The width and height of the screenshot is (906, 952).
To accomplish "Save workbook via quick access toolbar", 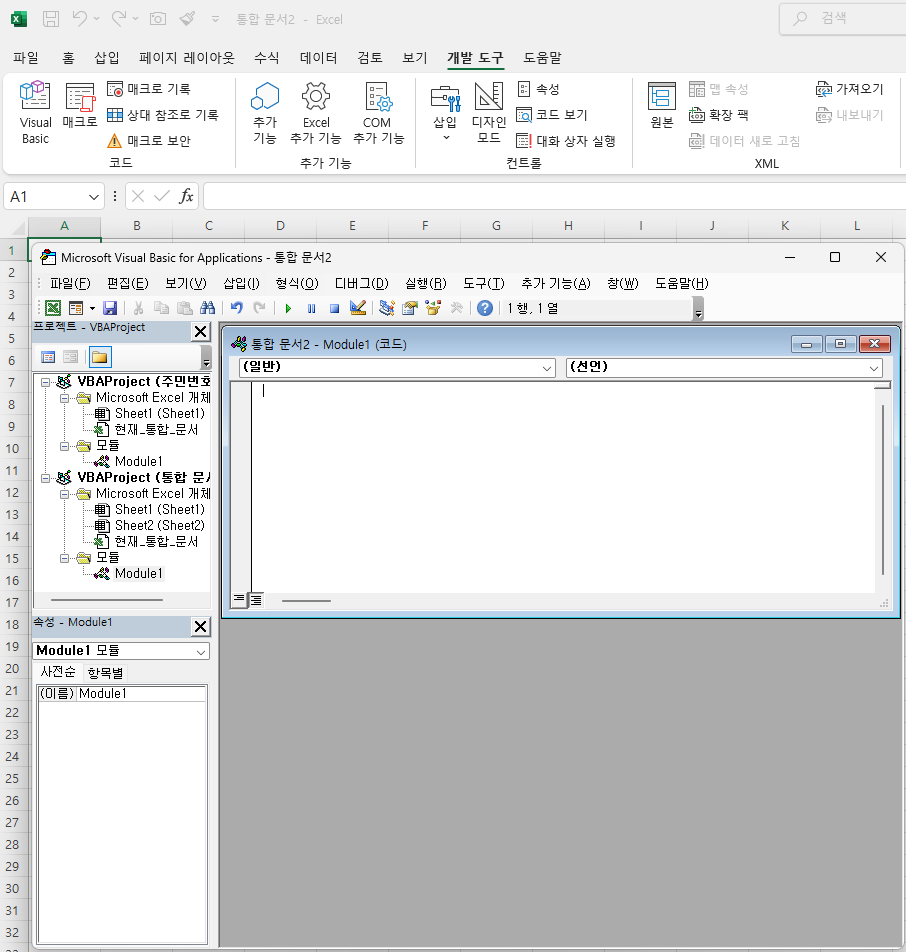I will [51, 19].
